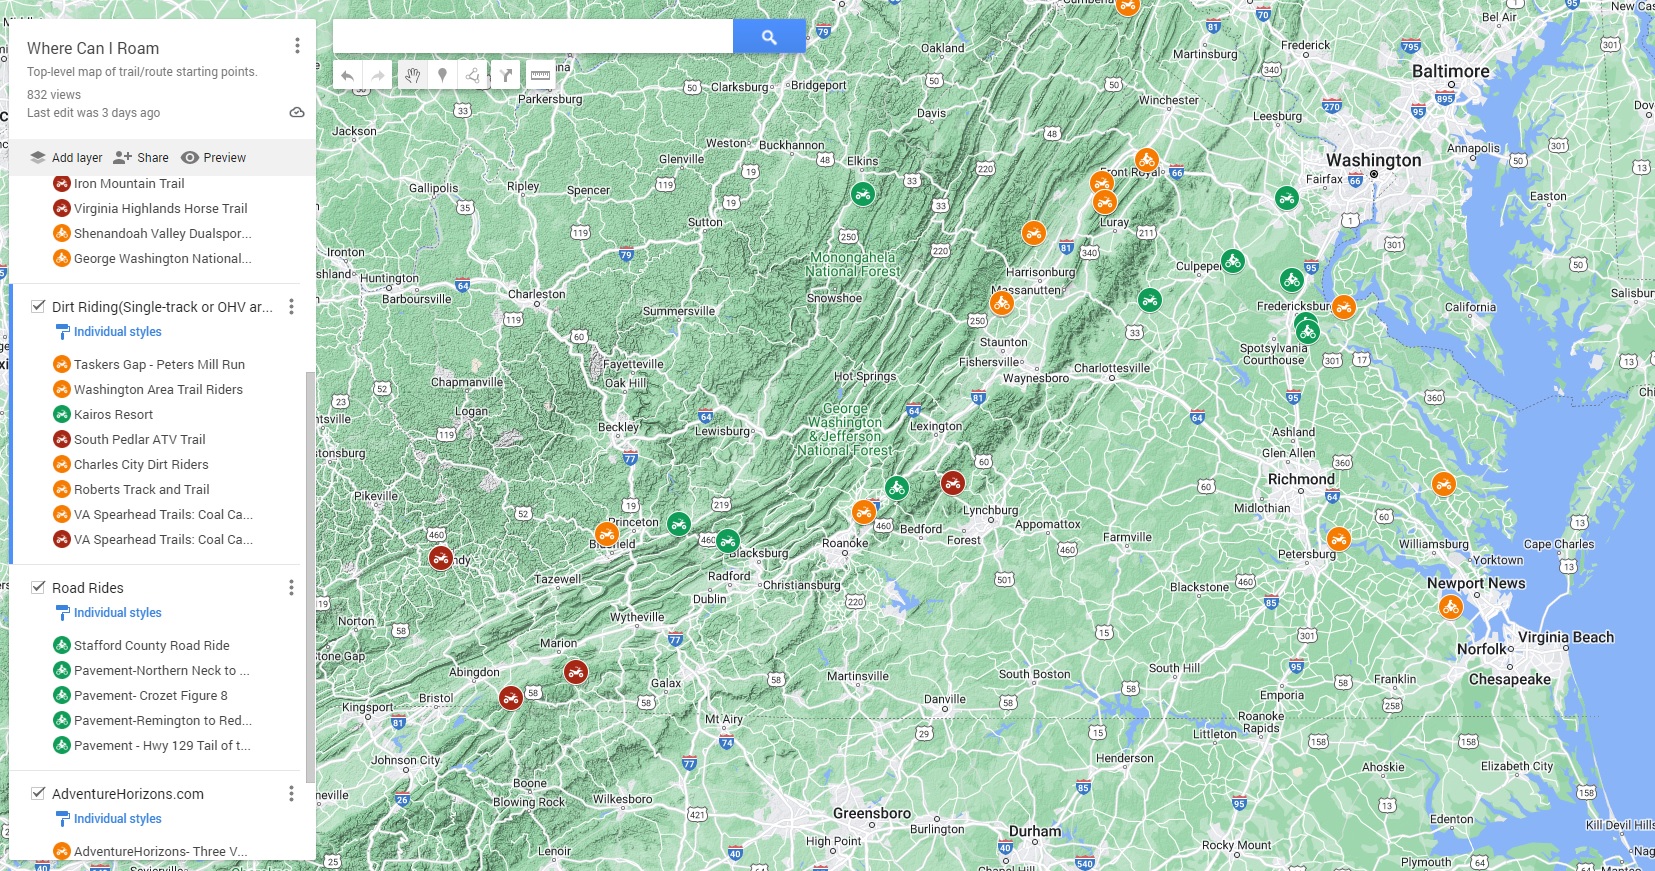Open the green marker near Elkins
Image resolution: width=1655 pixels, height=871 pixels.
click(x=863, y=194)
